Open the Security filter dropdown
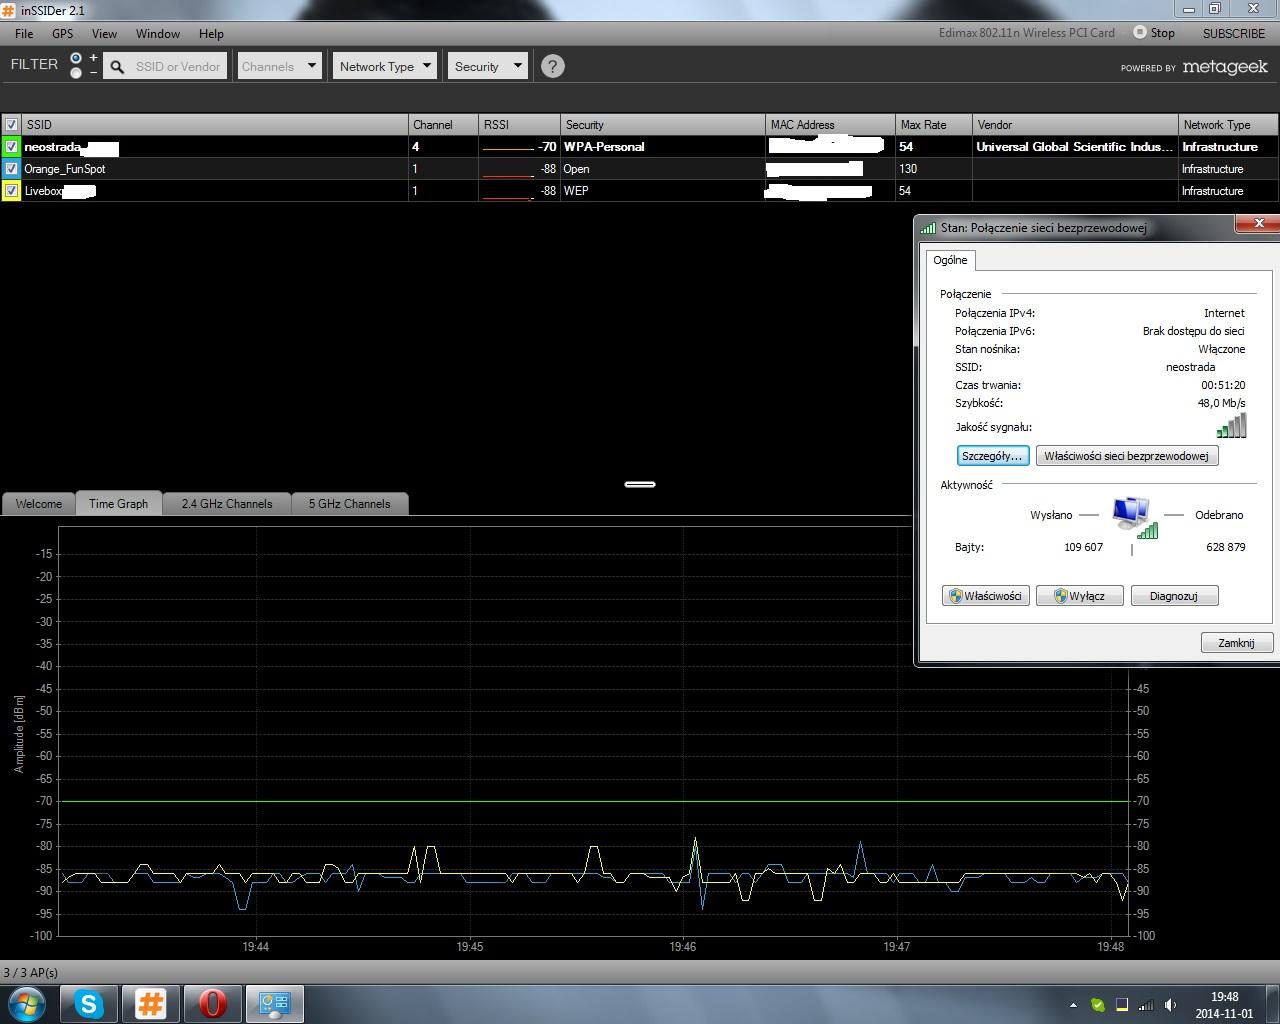Image resolution: width=1280 pixels, height=1024 pixels. tap(487, 67)
